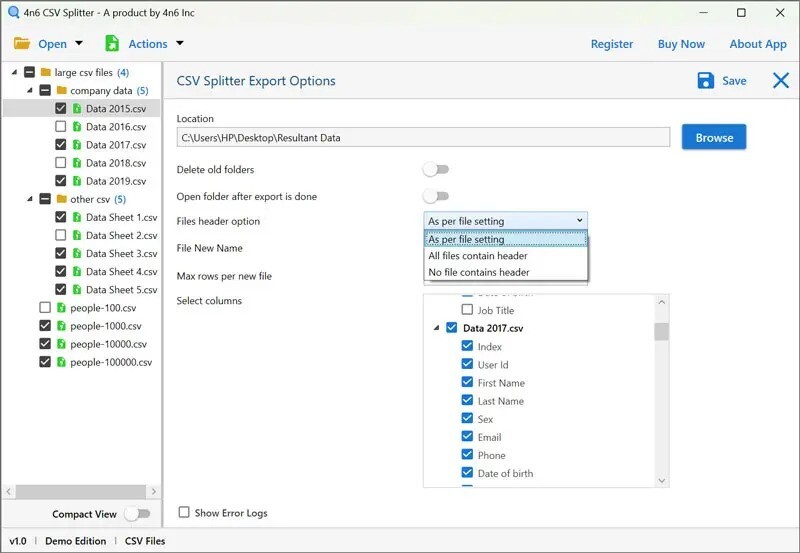Select All files contain header option

click(506, 256)
